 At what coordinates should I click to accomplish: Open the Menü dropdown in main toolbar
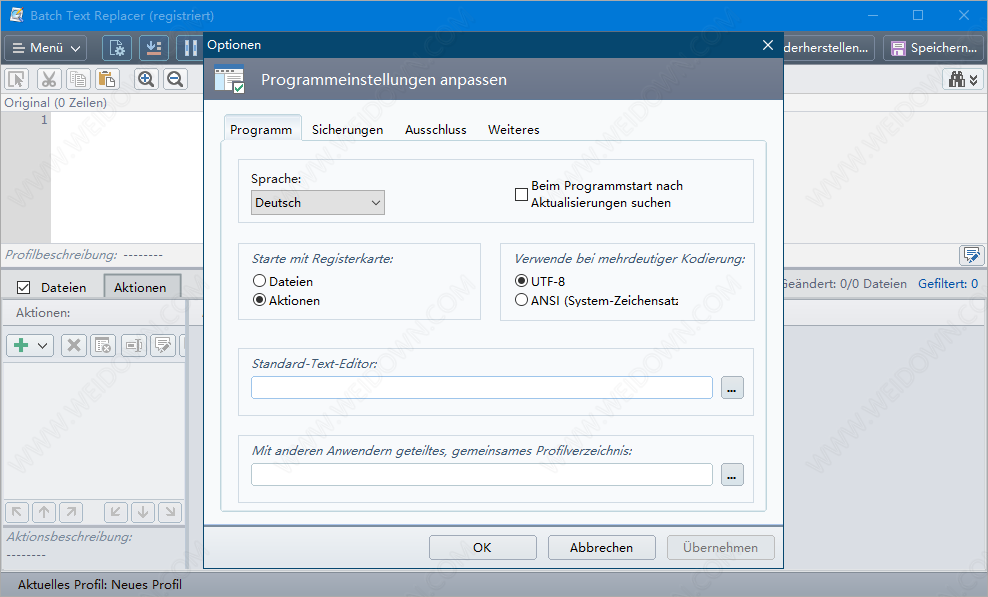point(46,48)
